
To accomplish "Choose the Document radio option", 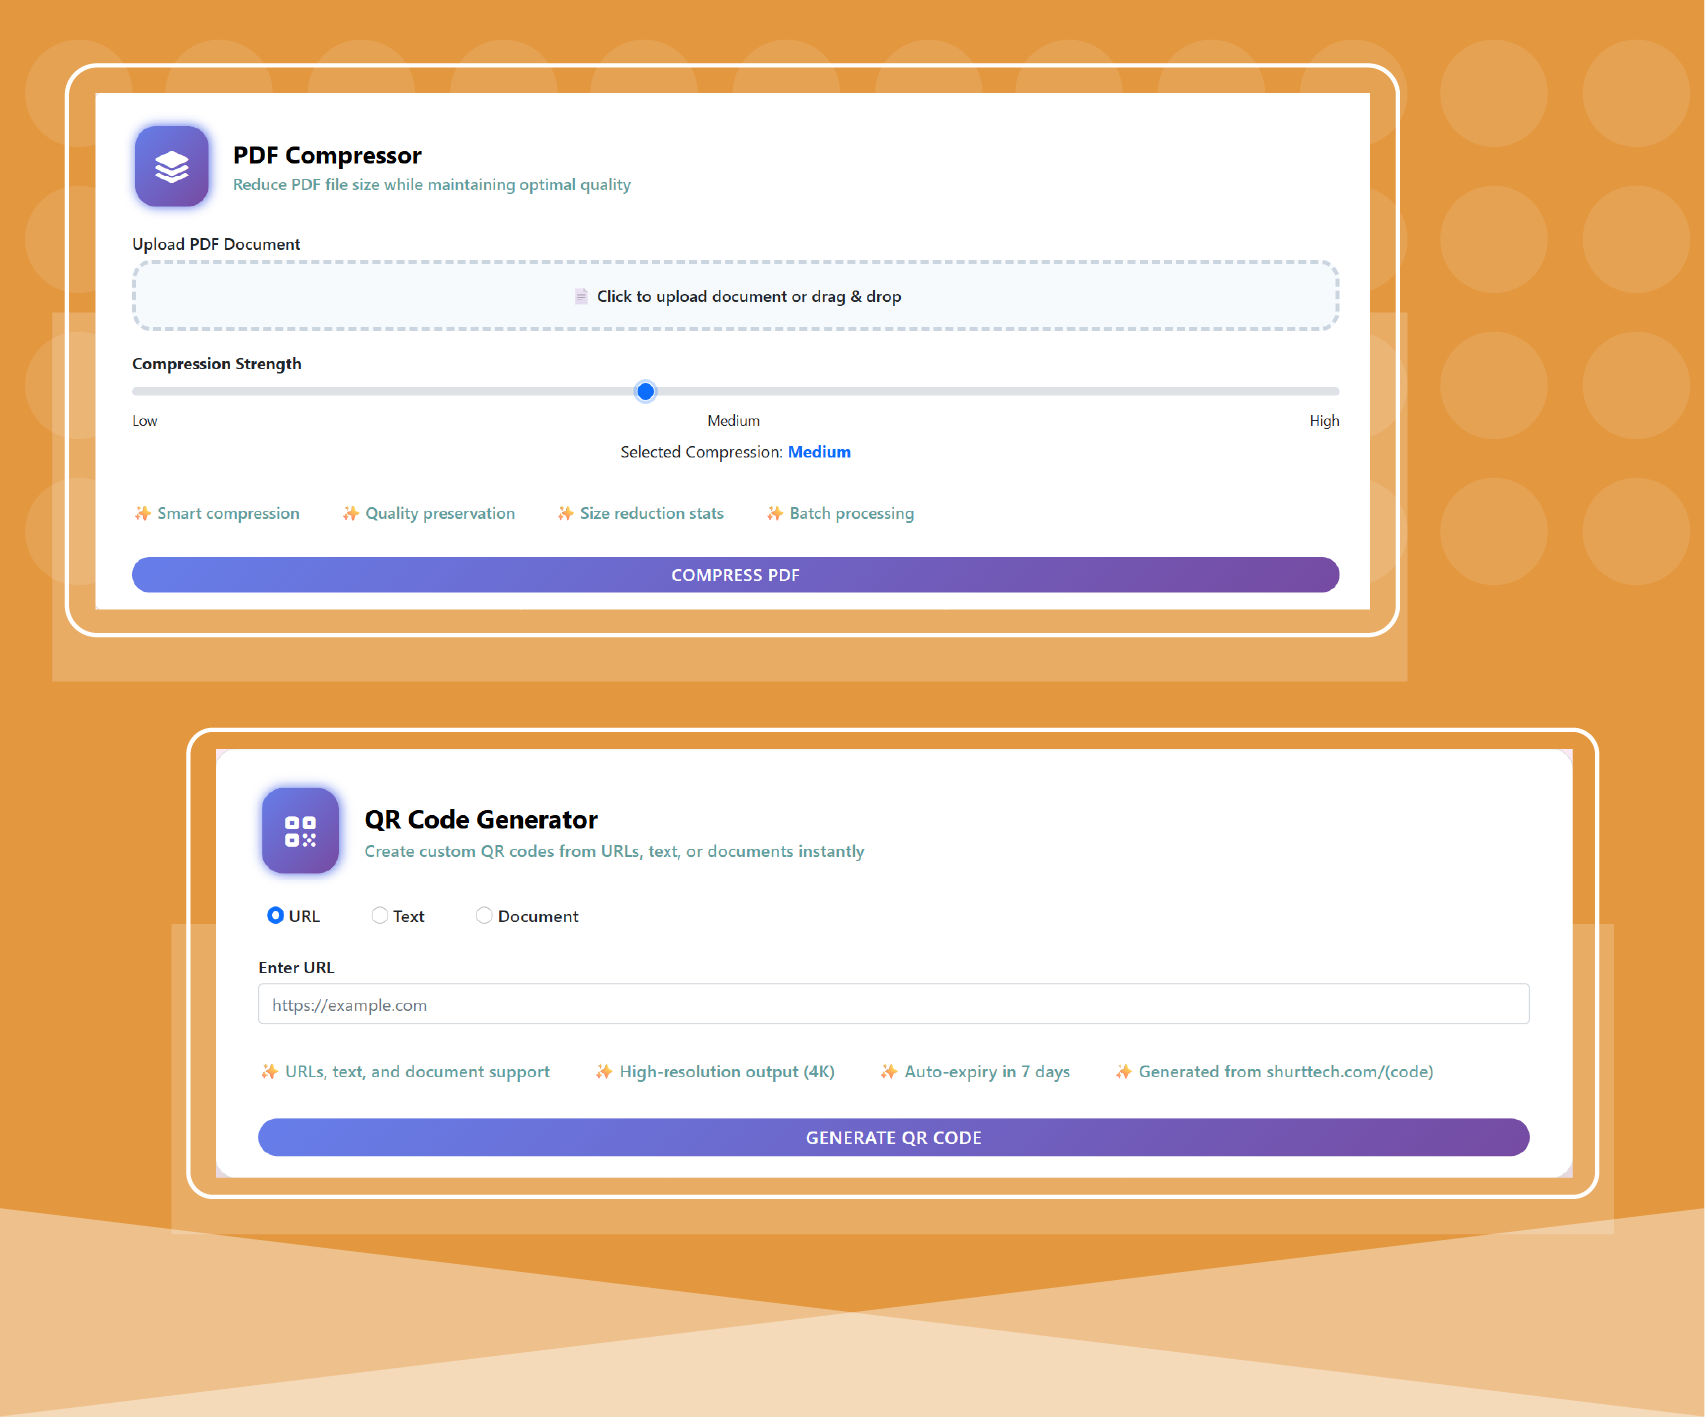I will tap(484, 915).
